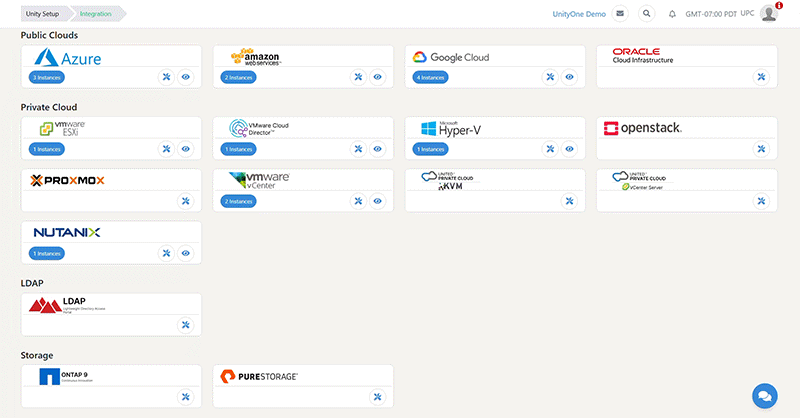View Amazon Web Services instances eye icon
The width and height of the screenshot is (800, 418).
point(378,77)
